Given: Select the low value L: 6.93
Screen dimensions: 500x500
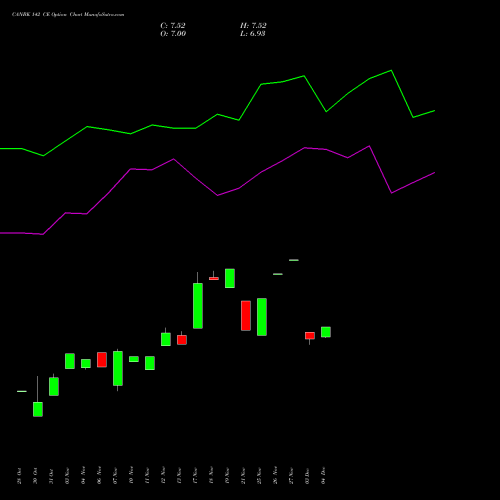Looking at the screenshot, I should (x=253, y=33).
